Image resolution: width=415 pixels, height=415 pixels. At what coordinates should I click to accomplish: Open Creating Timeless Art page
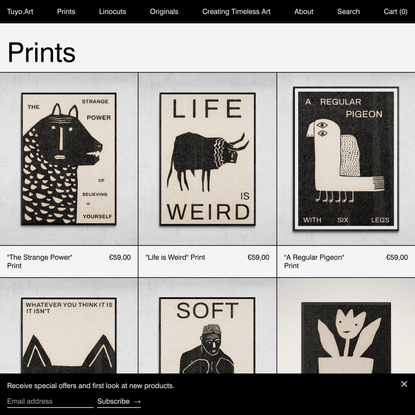pyautogui.click(x=236, y=12)
